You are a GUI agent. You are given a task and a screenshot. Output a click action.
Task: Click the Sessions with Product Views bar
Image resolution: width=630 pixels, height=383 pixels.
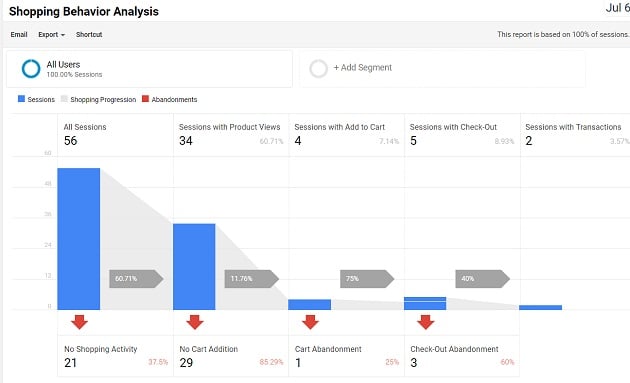[x=194, y=267]
